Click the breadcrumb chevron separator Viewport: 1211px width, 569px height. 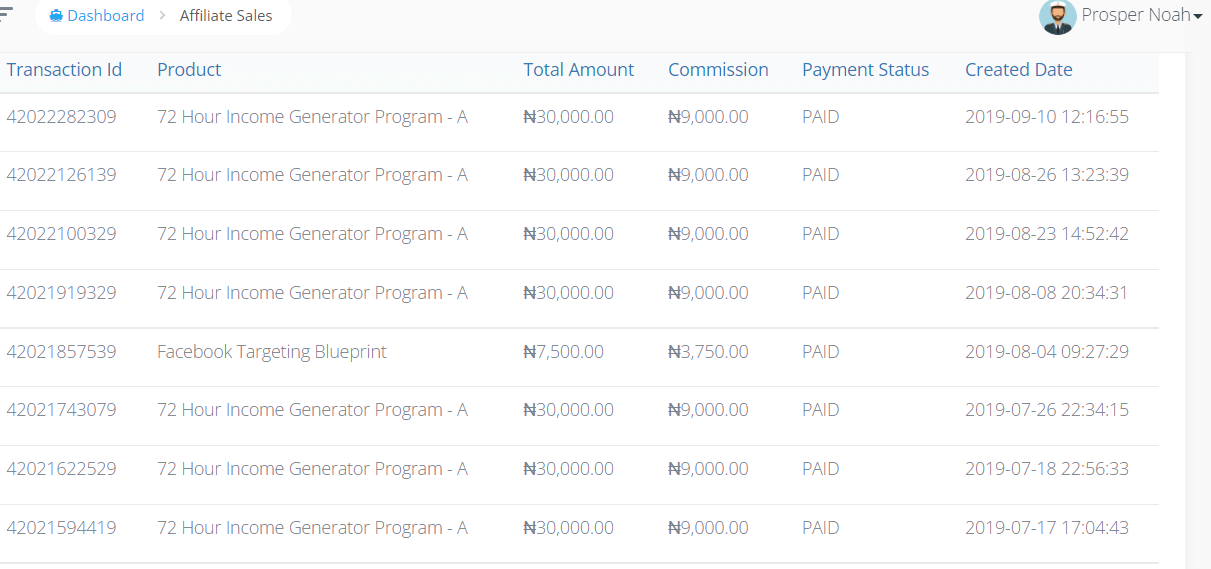162,16
